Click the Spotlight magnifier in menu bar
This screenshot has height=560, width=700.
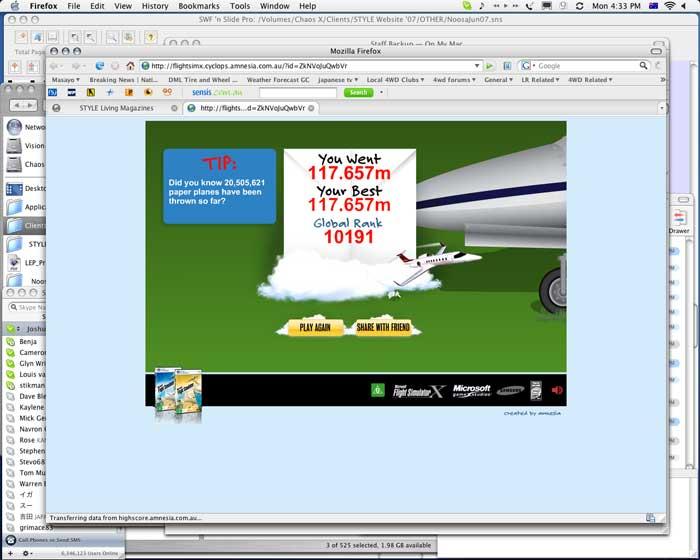(688, 6)
